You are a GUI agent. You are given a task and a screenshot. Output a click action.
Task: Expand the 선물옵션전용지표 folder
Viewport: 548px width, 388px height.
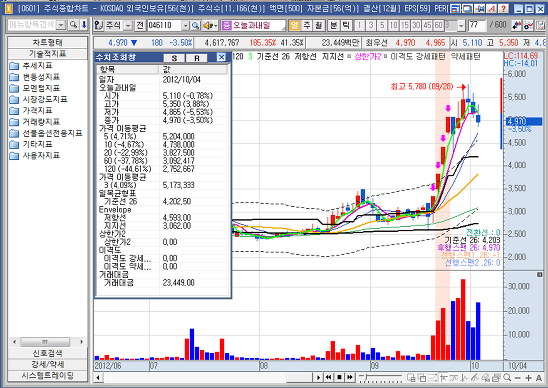point(46,133)
